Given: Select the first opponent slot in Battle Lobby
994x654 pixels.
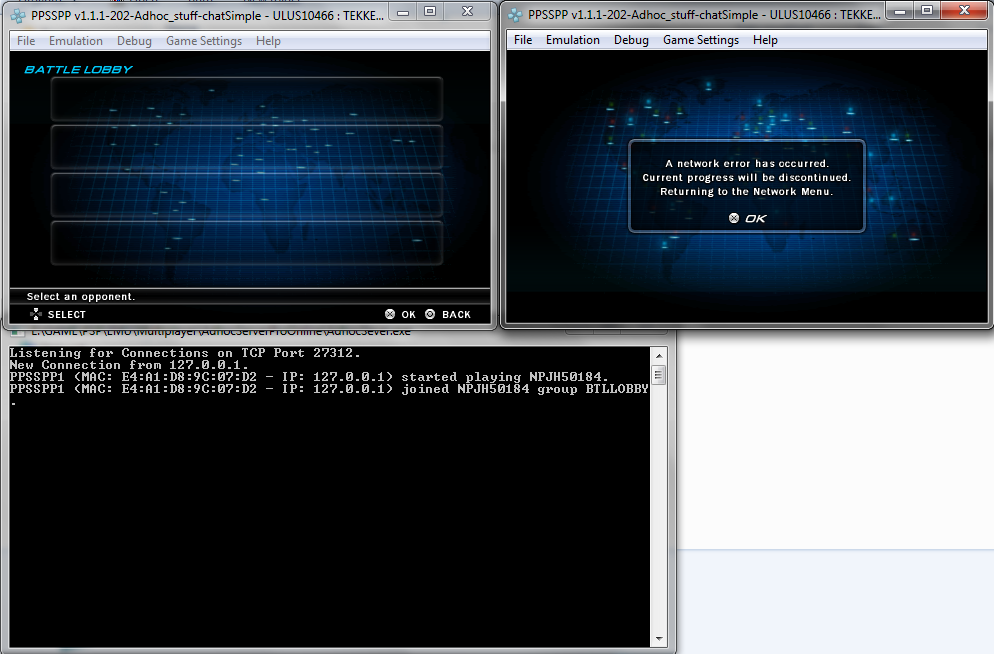Looking at the screenshot, I should [x=246, y=98].
